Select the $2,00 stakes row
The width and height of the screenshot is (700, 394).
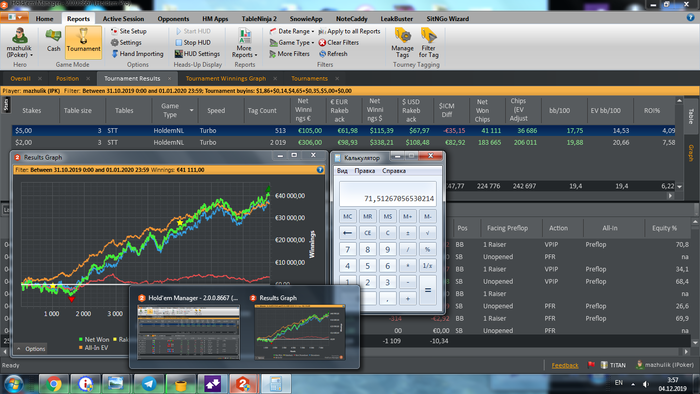coord(343,142)
